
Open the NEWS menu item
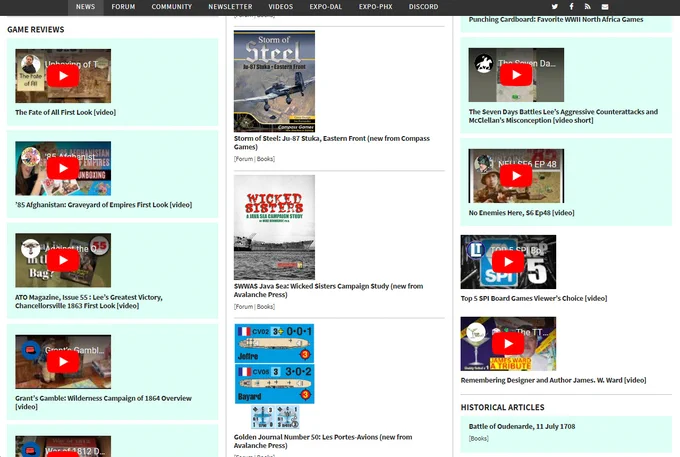85,7
